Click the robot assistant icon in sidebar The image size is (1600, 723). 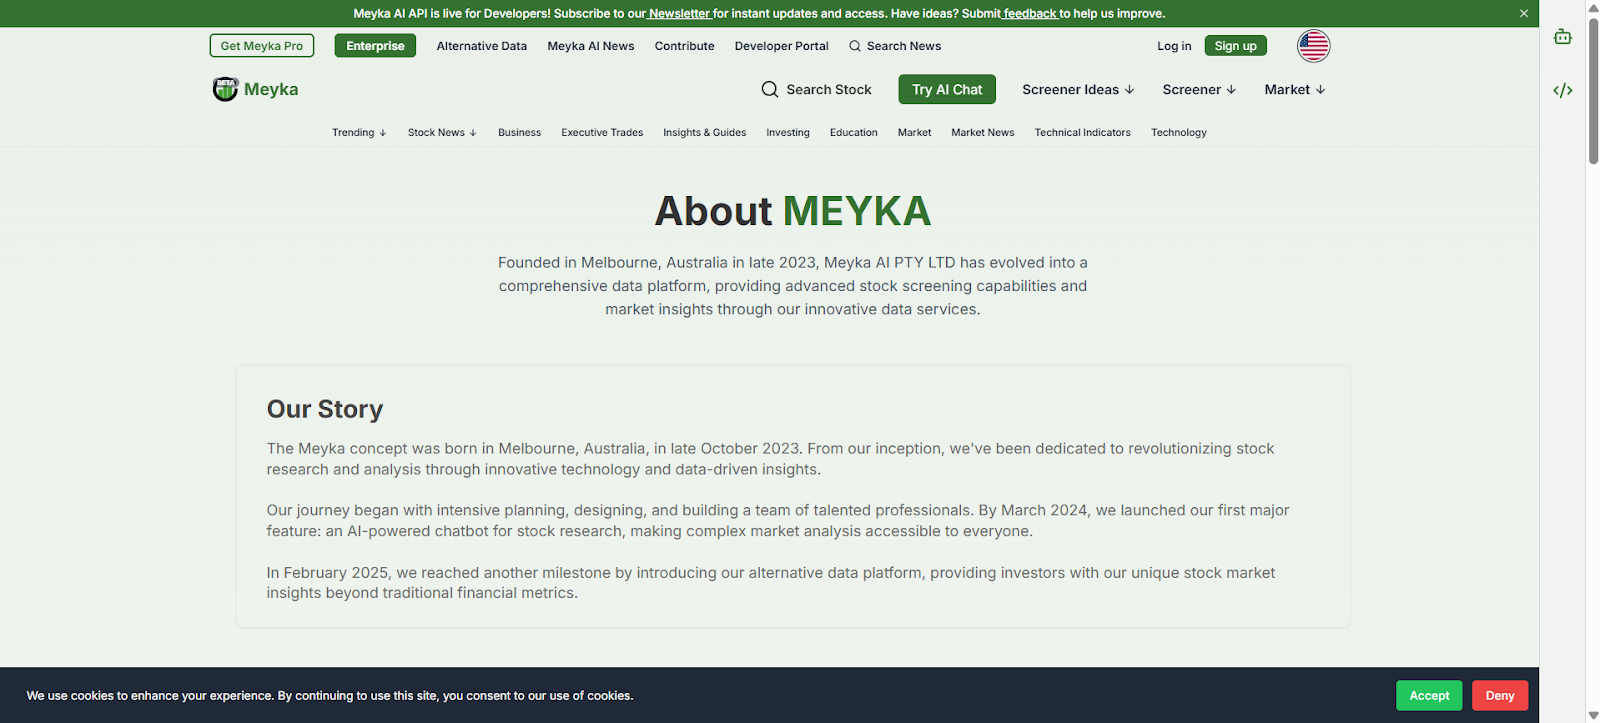[x=1563, y=37]
